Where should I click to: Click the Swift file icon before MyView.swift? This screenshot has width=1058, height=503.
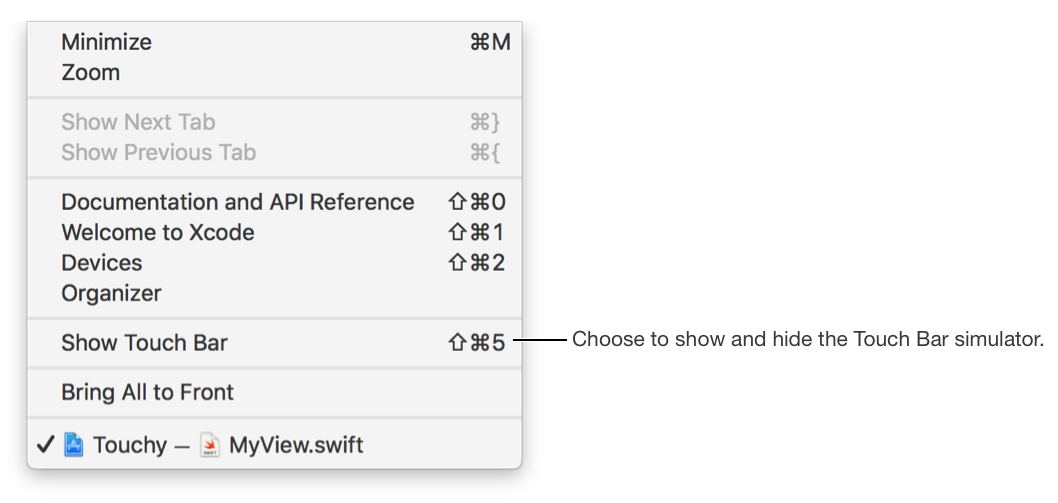[x=209, y=445]
